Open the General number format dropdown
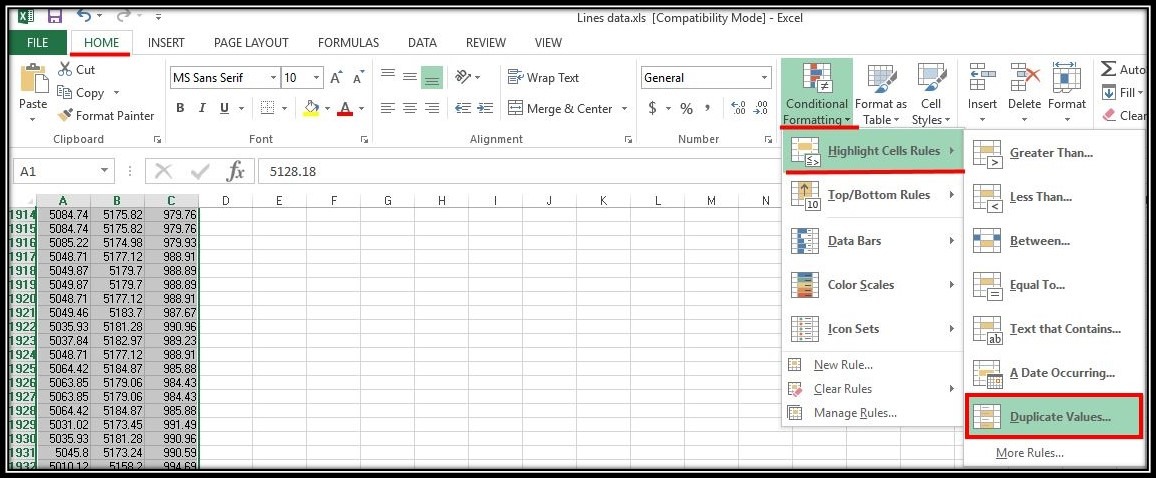Viewport: 1156px width, 478px height. 764,77
